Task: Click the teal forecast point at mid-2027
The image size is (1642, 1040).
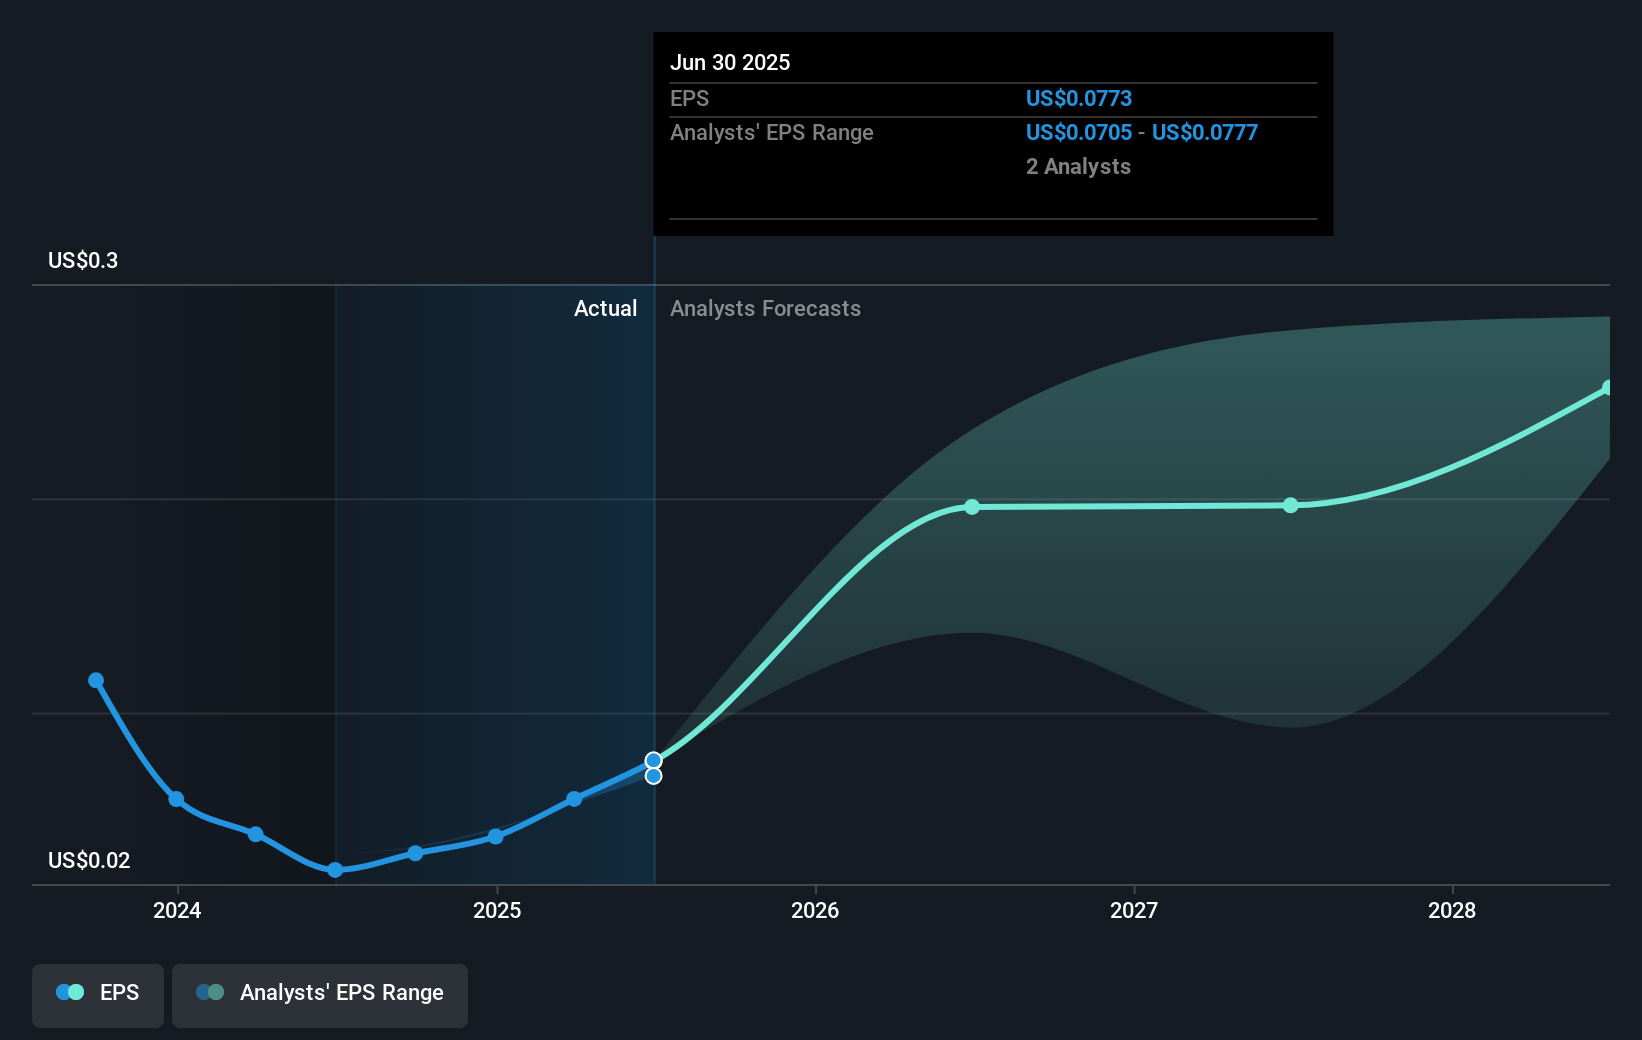Action: (1291, 506)
